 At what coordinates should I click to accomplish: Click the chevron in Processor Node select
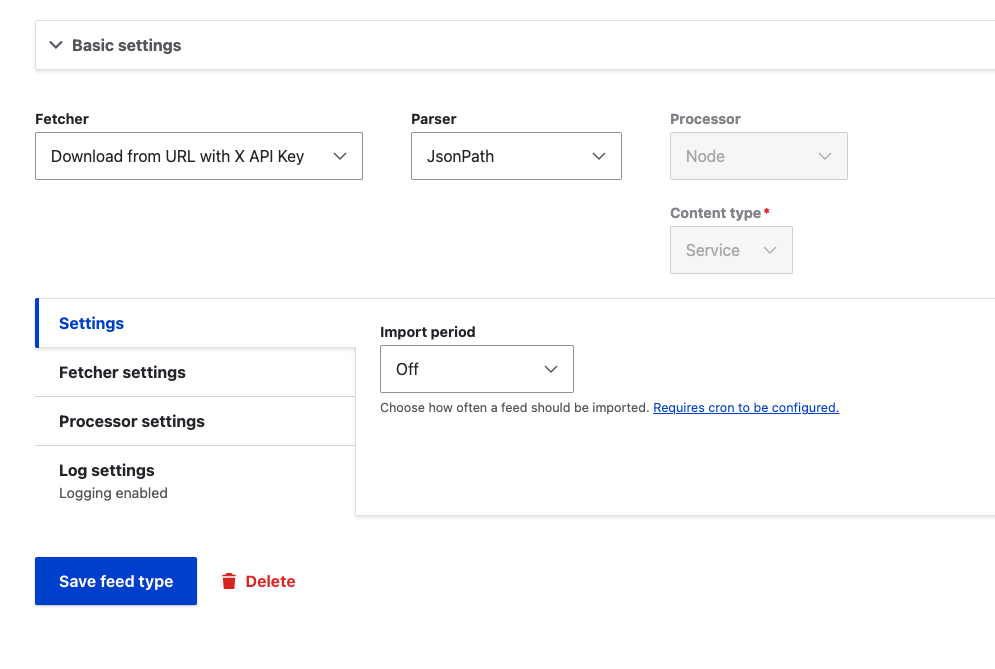(825, 156)
